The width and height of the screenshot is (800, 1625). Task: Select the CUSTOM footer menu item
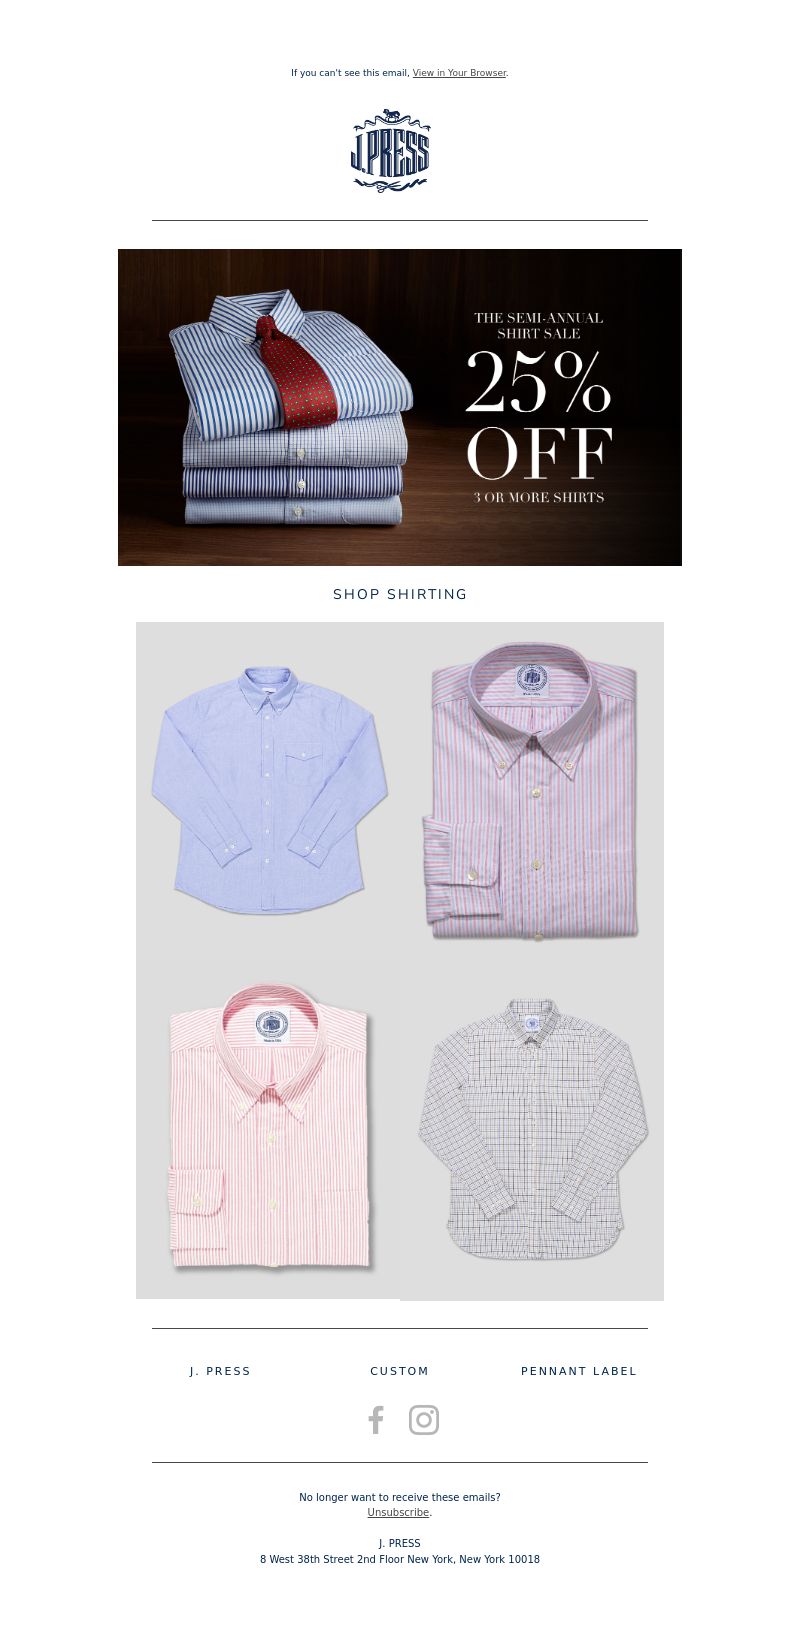[400, 1371]
